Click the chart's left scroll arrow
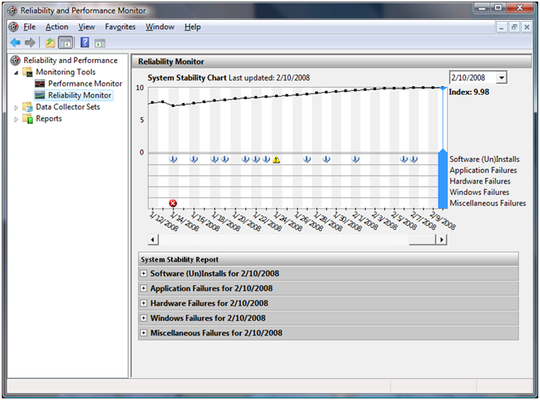The height and width of the screenshot is (400, 540). (x=153, y=239)
